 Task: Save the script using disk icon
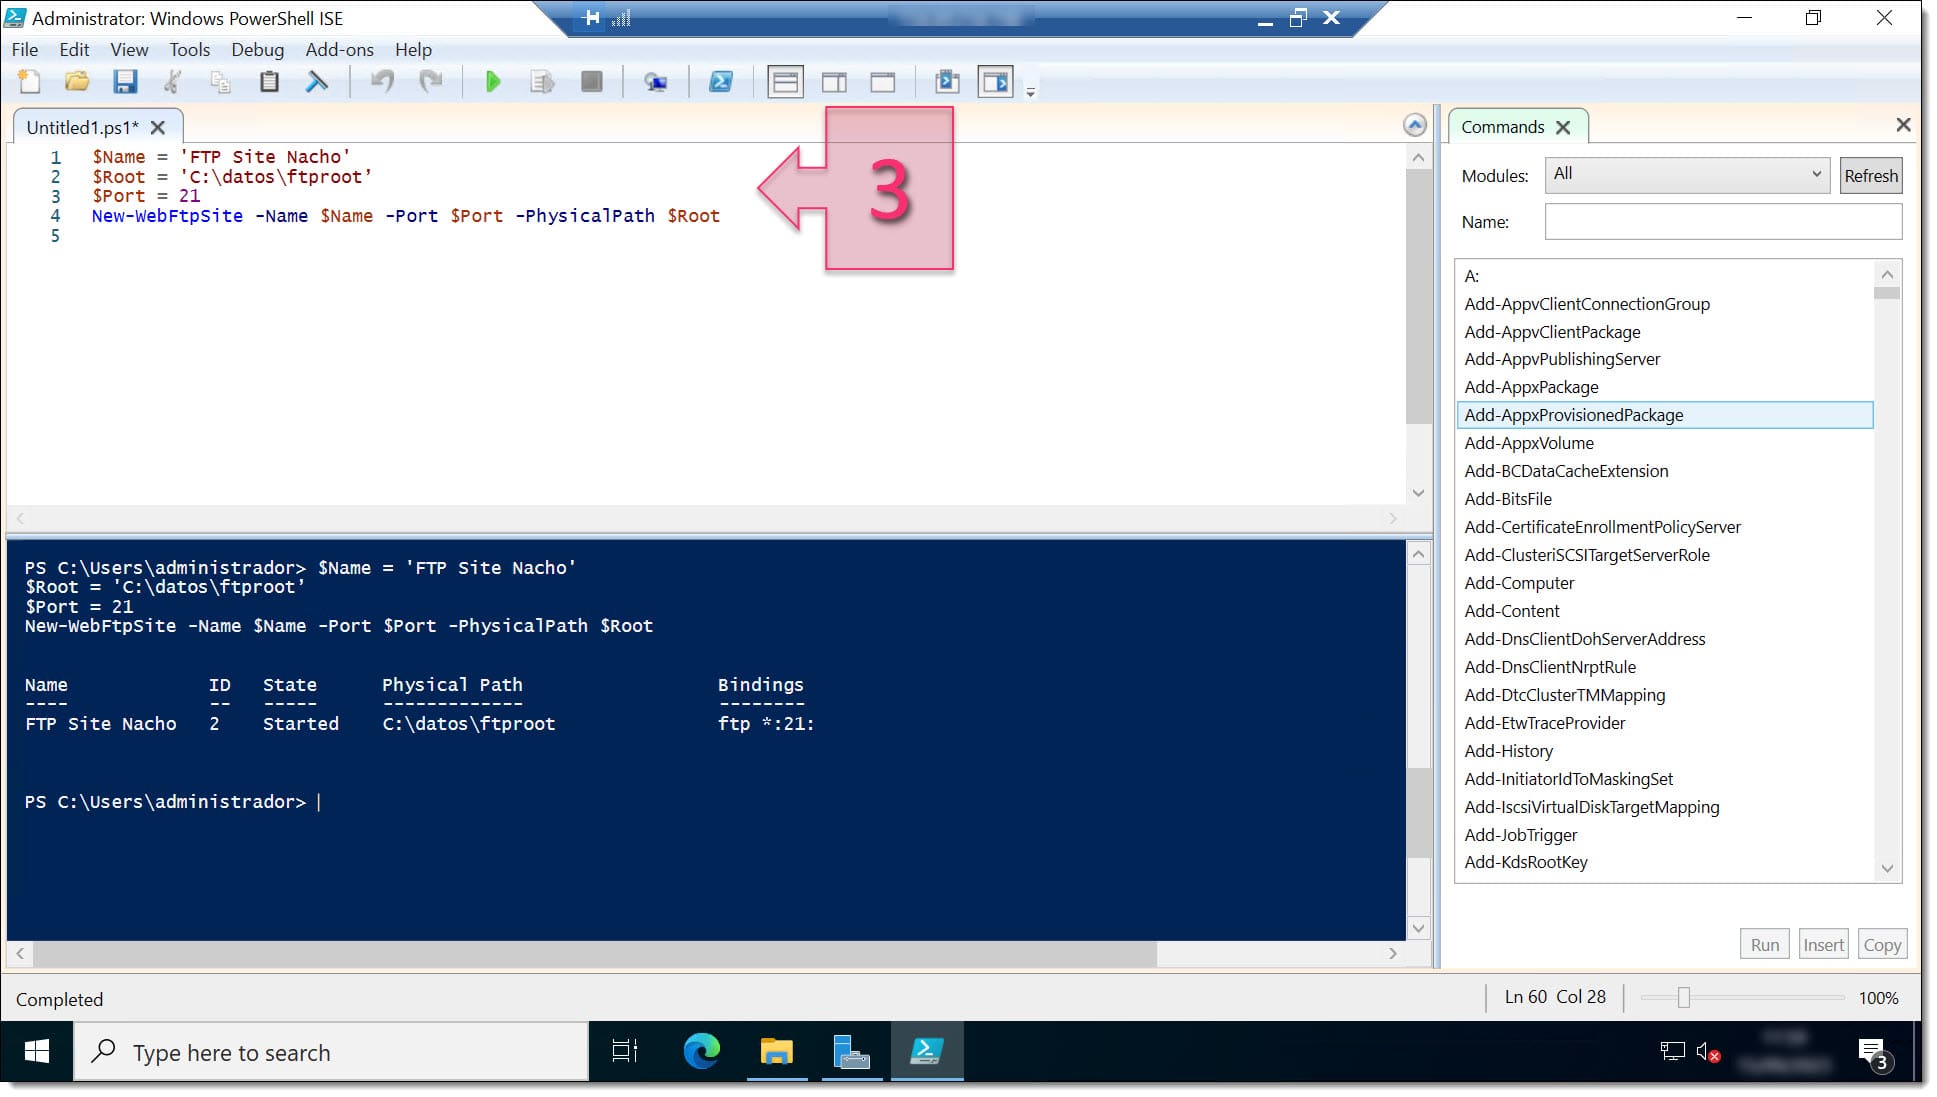[x=124, y=82]
